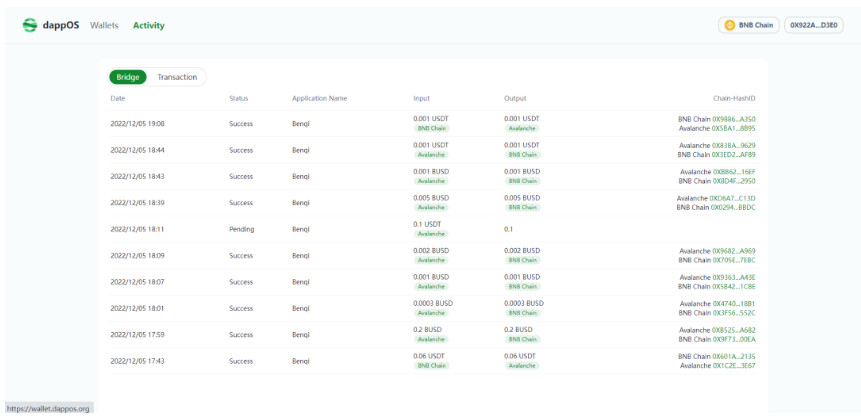
Task: Click the wallet.dappos.org status URL
Action: tap(48, 409)
